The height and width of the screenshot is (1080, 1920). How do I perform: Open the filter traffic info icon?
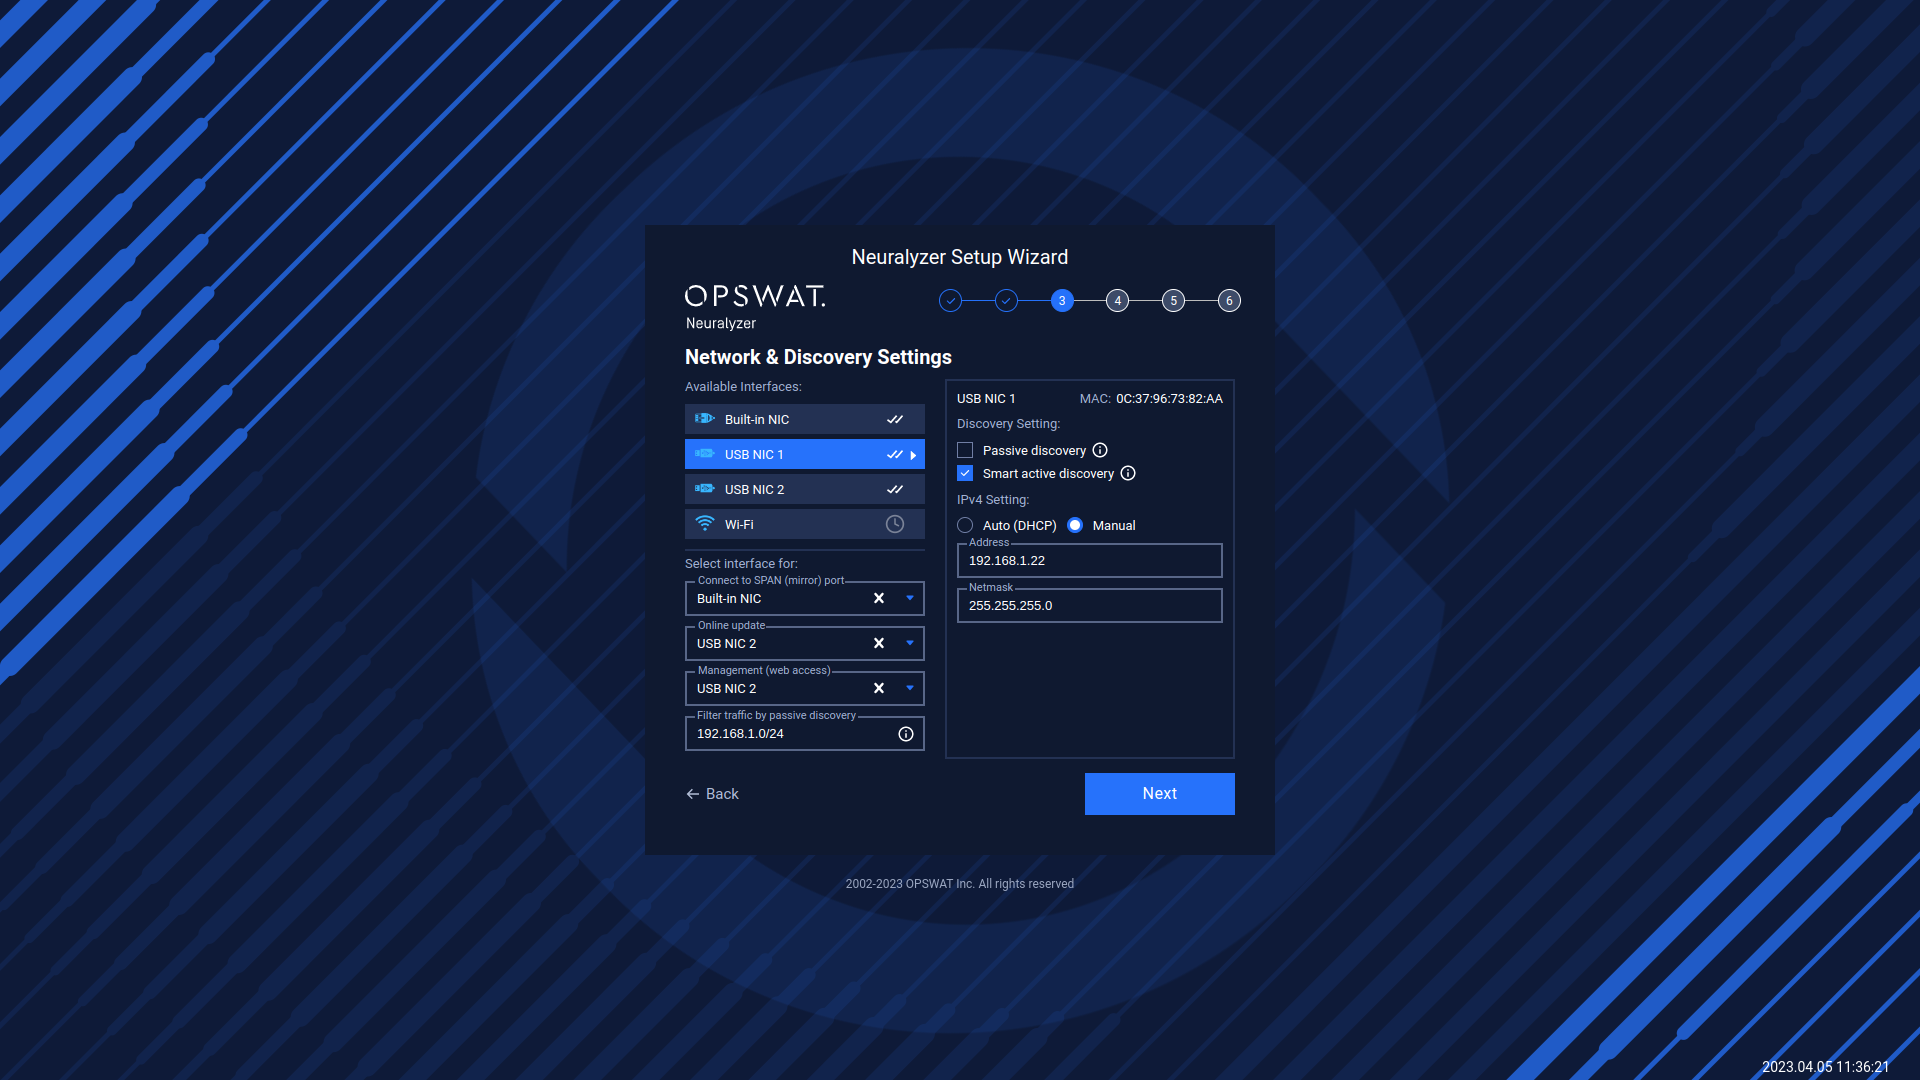(x=906, y=734)
